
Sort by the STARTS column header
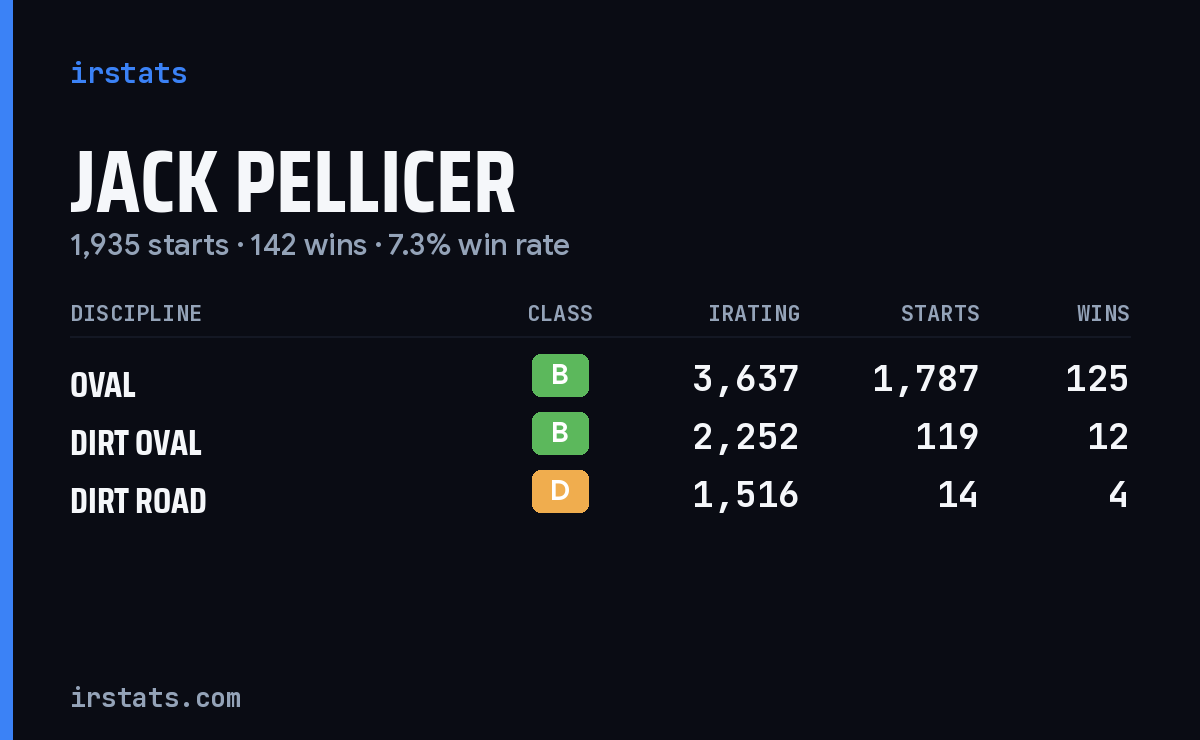coord(940,314)
